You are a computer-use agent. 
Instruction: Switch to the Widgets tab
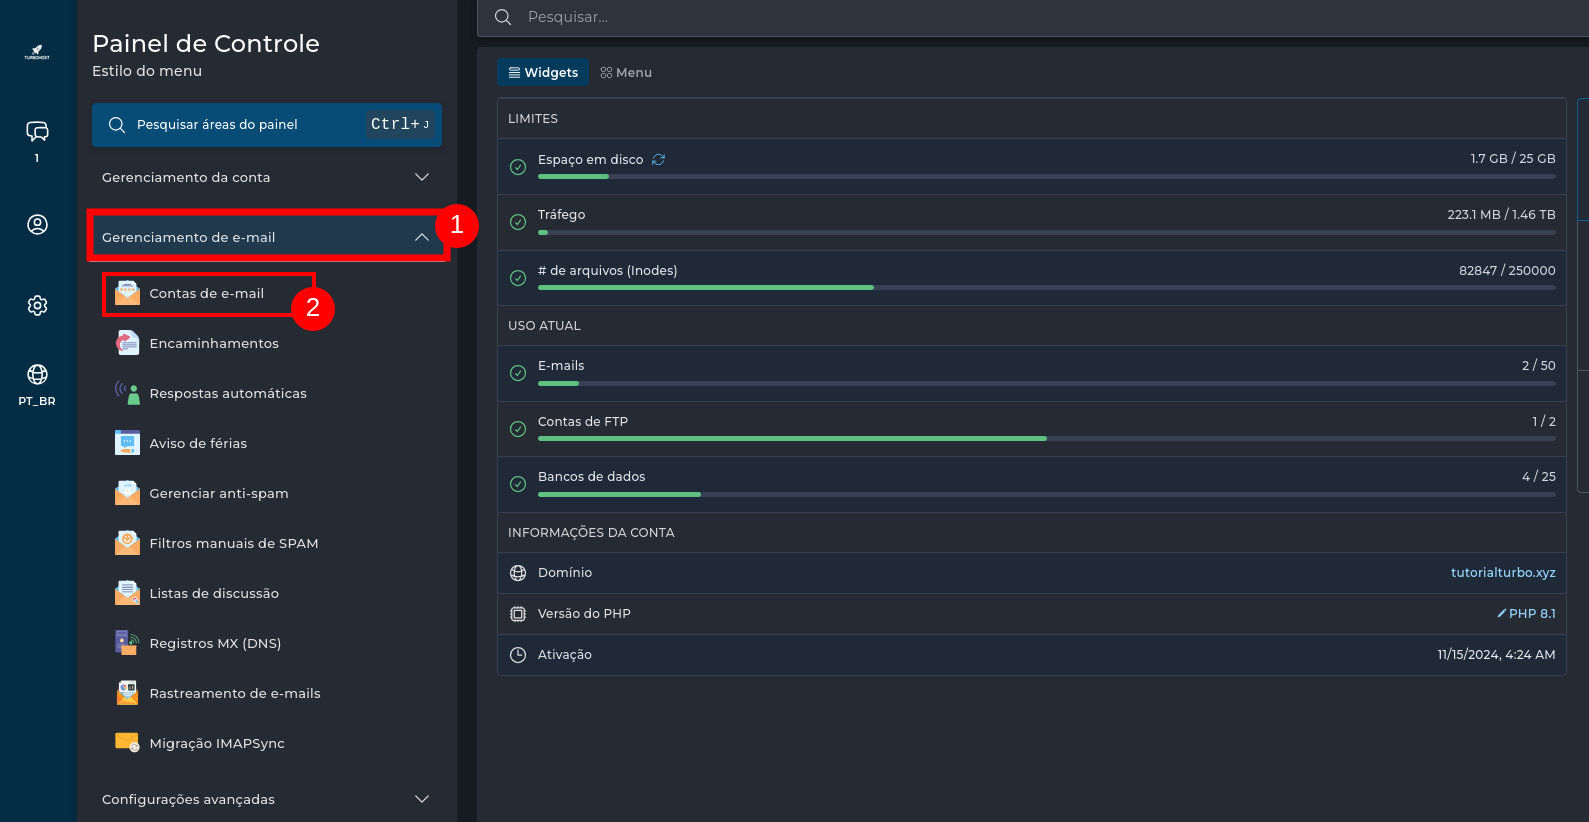click(543, 73)
